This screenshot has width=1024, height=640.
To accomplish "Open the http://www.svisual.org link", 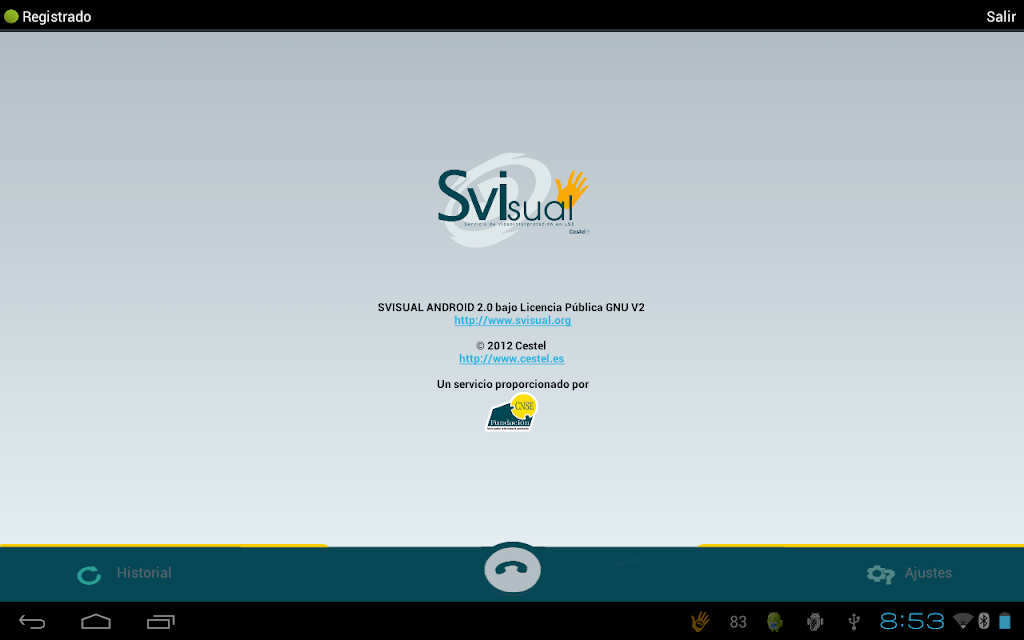I will (513, 320).
